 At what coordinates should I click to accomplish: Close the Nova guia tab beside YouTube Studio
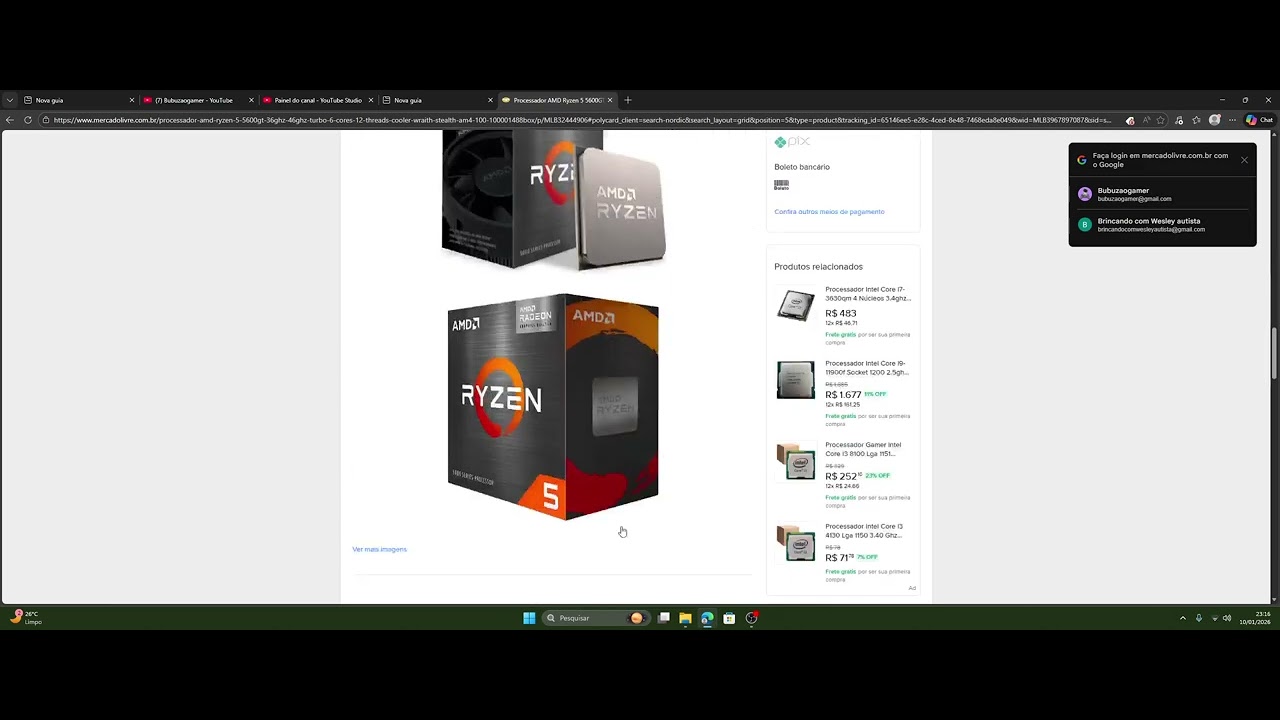(491, 100)
